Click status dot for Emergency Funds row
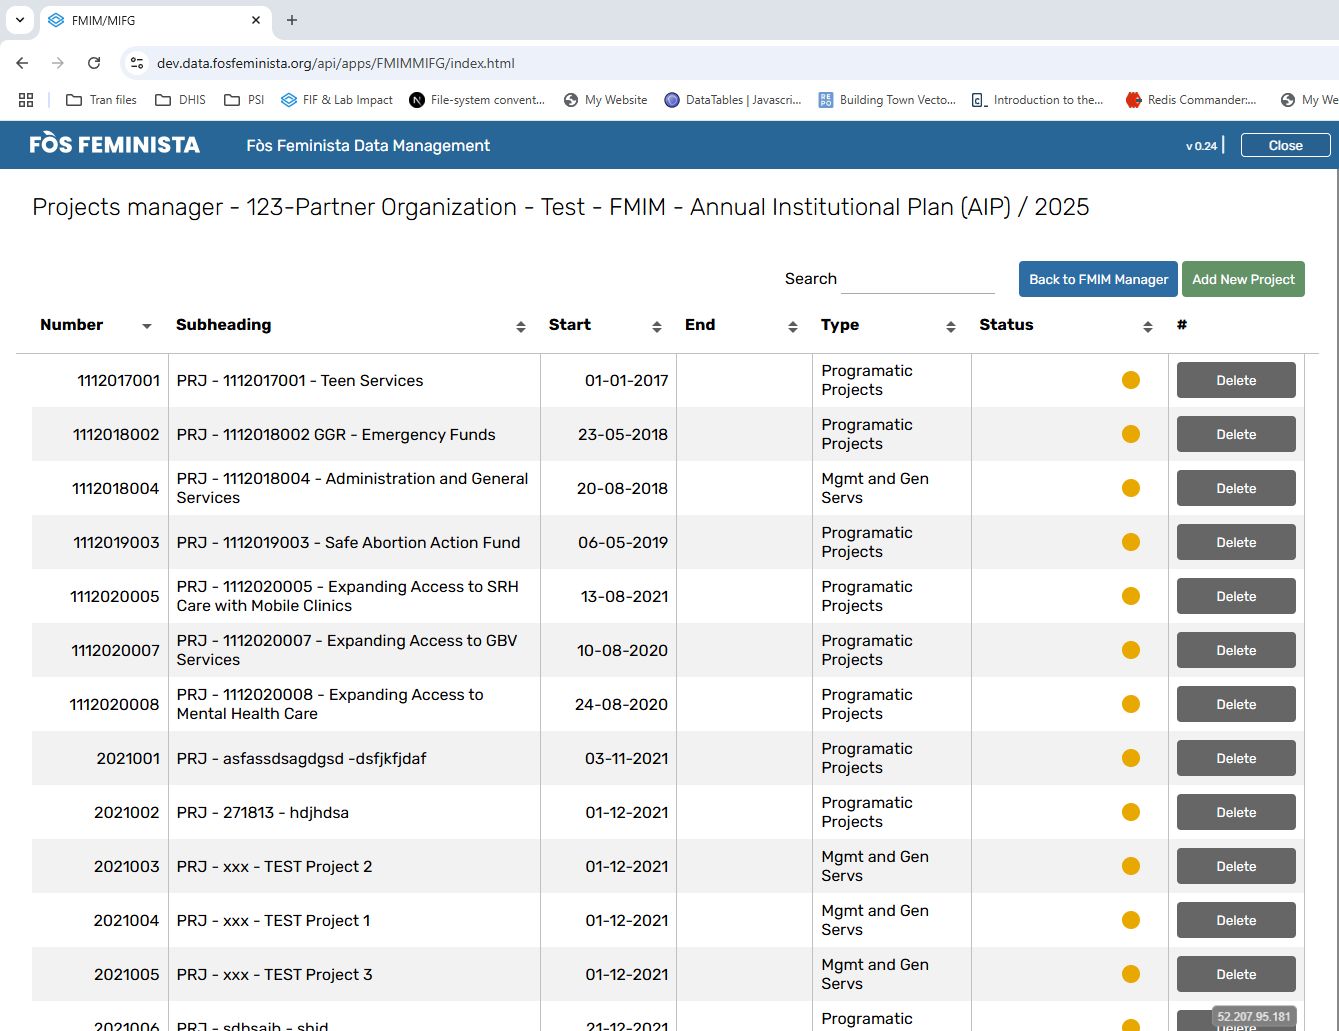1339x1031 pixels. click(x=1131, y=434)
